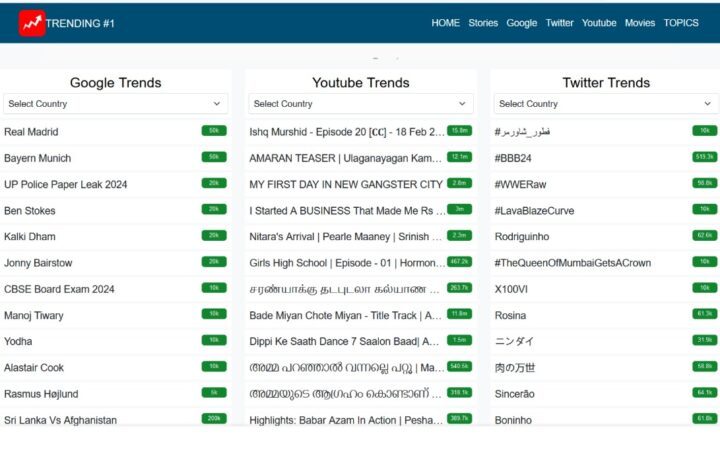Go to the Stories nav link

point(483,23)
